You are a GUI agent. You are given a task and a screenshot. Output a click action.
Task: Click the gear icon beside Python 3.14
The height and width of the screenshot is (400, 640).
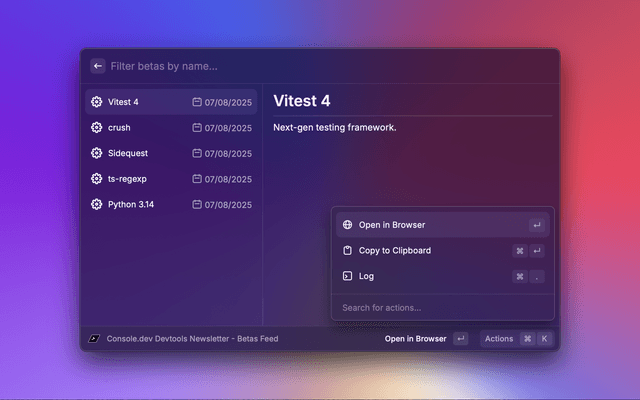point(96,204)
